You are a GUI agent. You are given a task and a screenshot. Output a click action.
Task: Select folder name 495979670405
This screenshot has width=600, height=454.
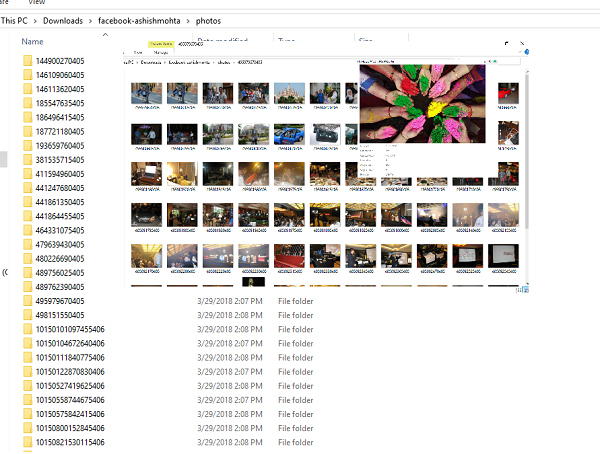(60, 301)
